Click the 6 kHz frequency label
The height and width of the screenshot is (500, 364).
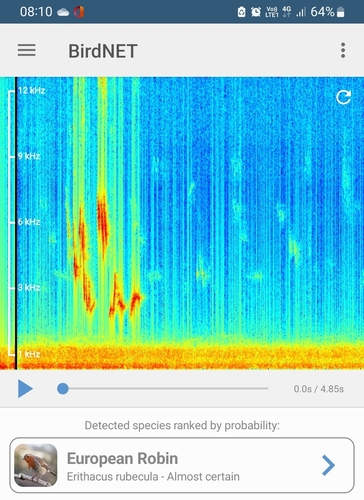coord(29,222)
